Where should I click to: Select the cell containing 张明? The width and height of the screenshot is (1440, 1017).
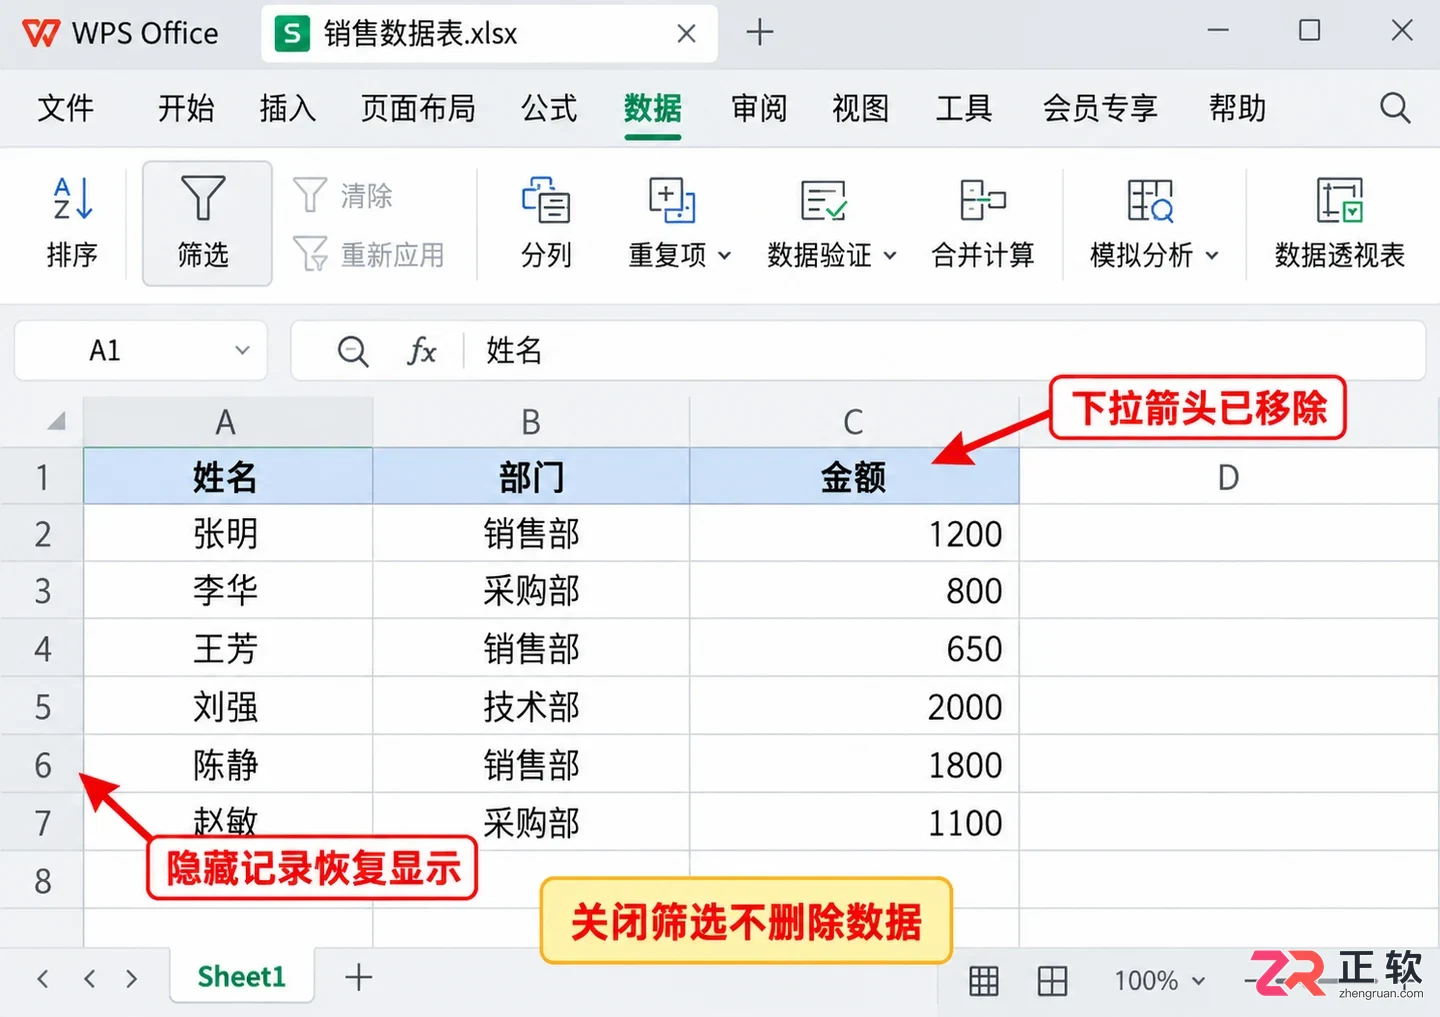228,533
